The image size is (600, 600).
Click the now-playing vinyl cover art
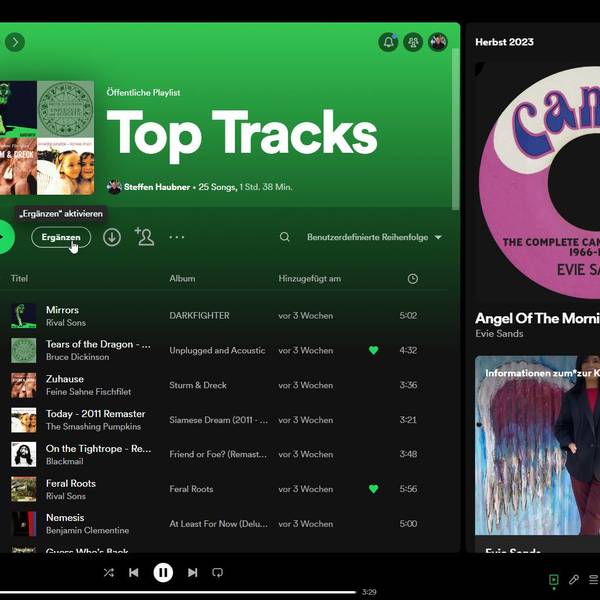(x=537, y=180)
